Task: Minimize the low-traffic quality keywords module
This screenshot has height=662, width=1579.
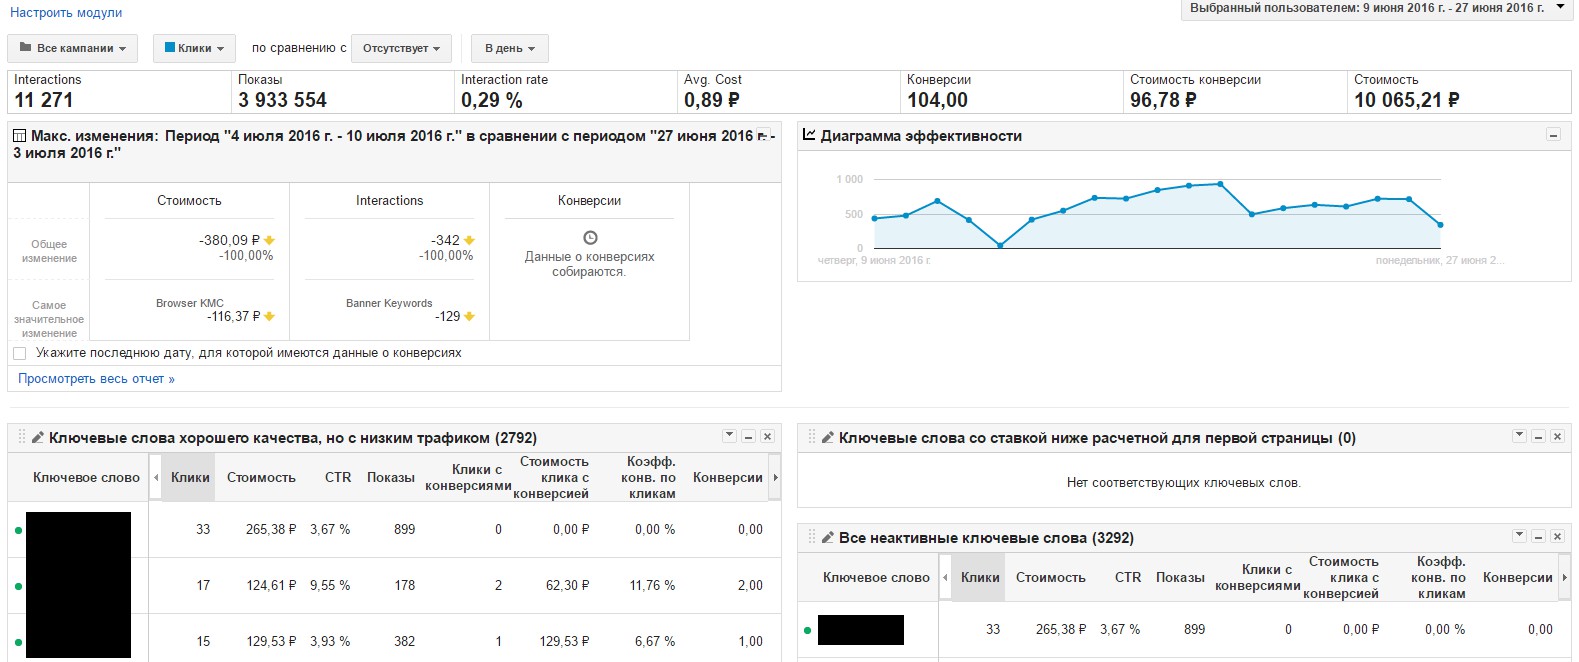Action: click(x=748, y=437)
